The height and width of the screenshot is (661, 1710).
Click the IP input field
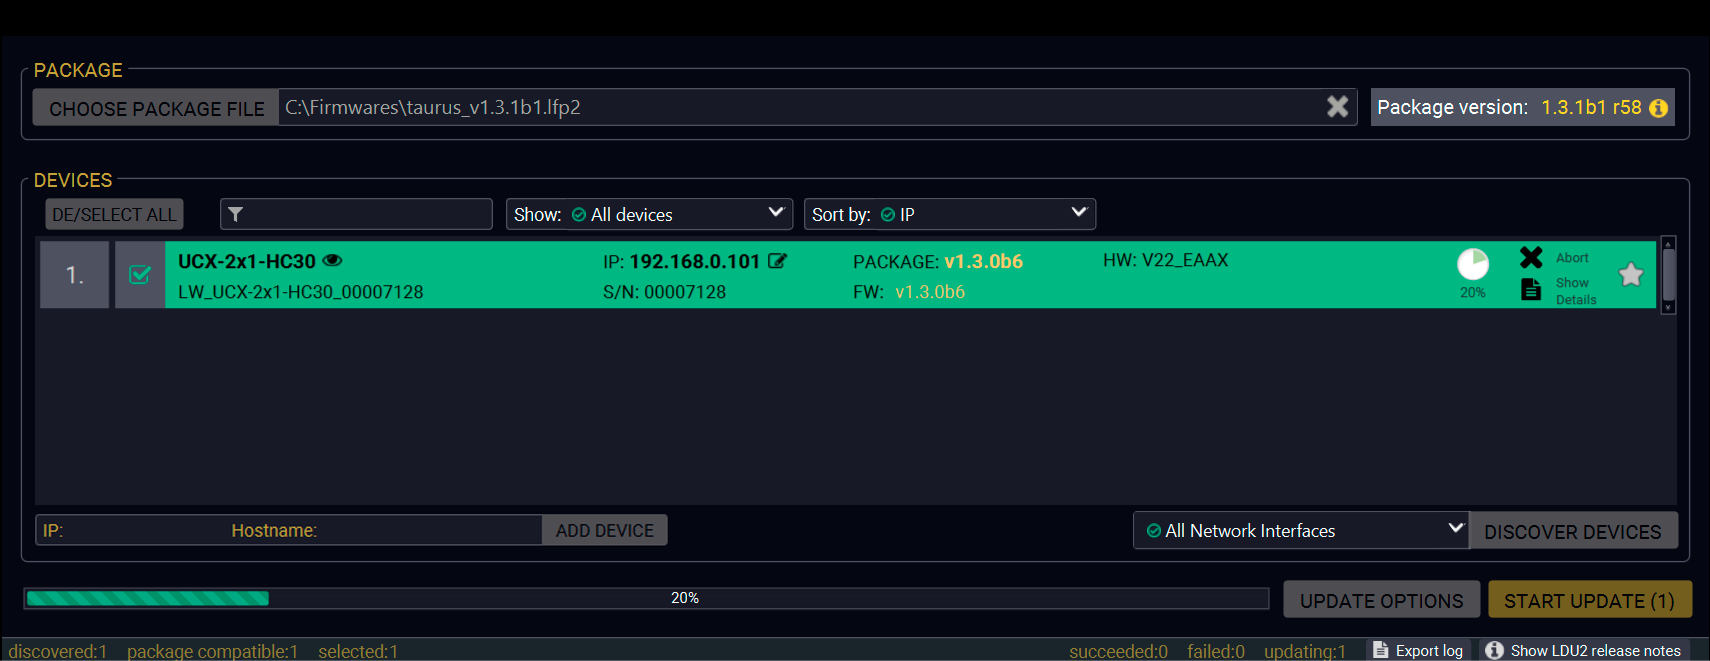tap(130, 530)
